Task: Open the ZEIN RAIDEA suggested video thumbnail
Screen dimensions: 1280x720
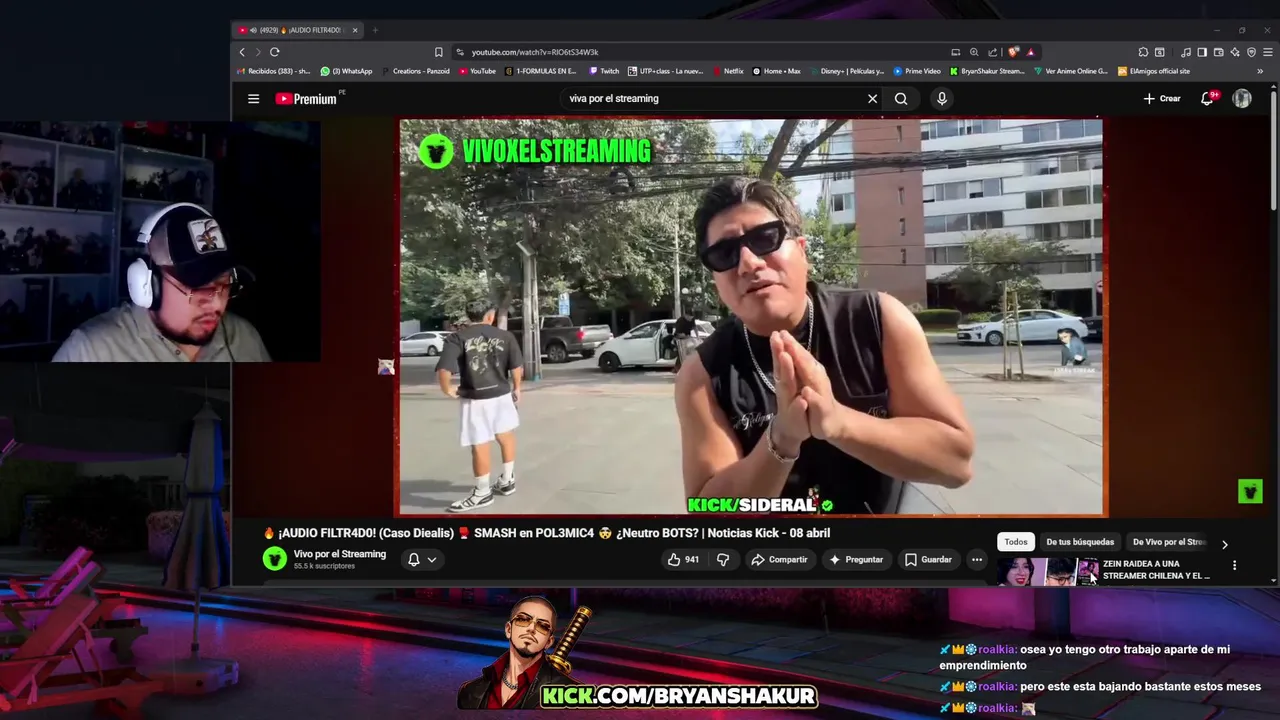Action: click(1047, 572)
